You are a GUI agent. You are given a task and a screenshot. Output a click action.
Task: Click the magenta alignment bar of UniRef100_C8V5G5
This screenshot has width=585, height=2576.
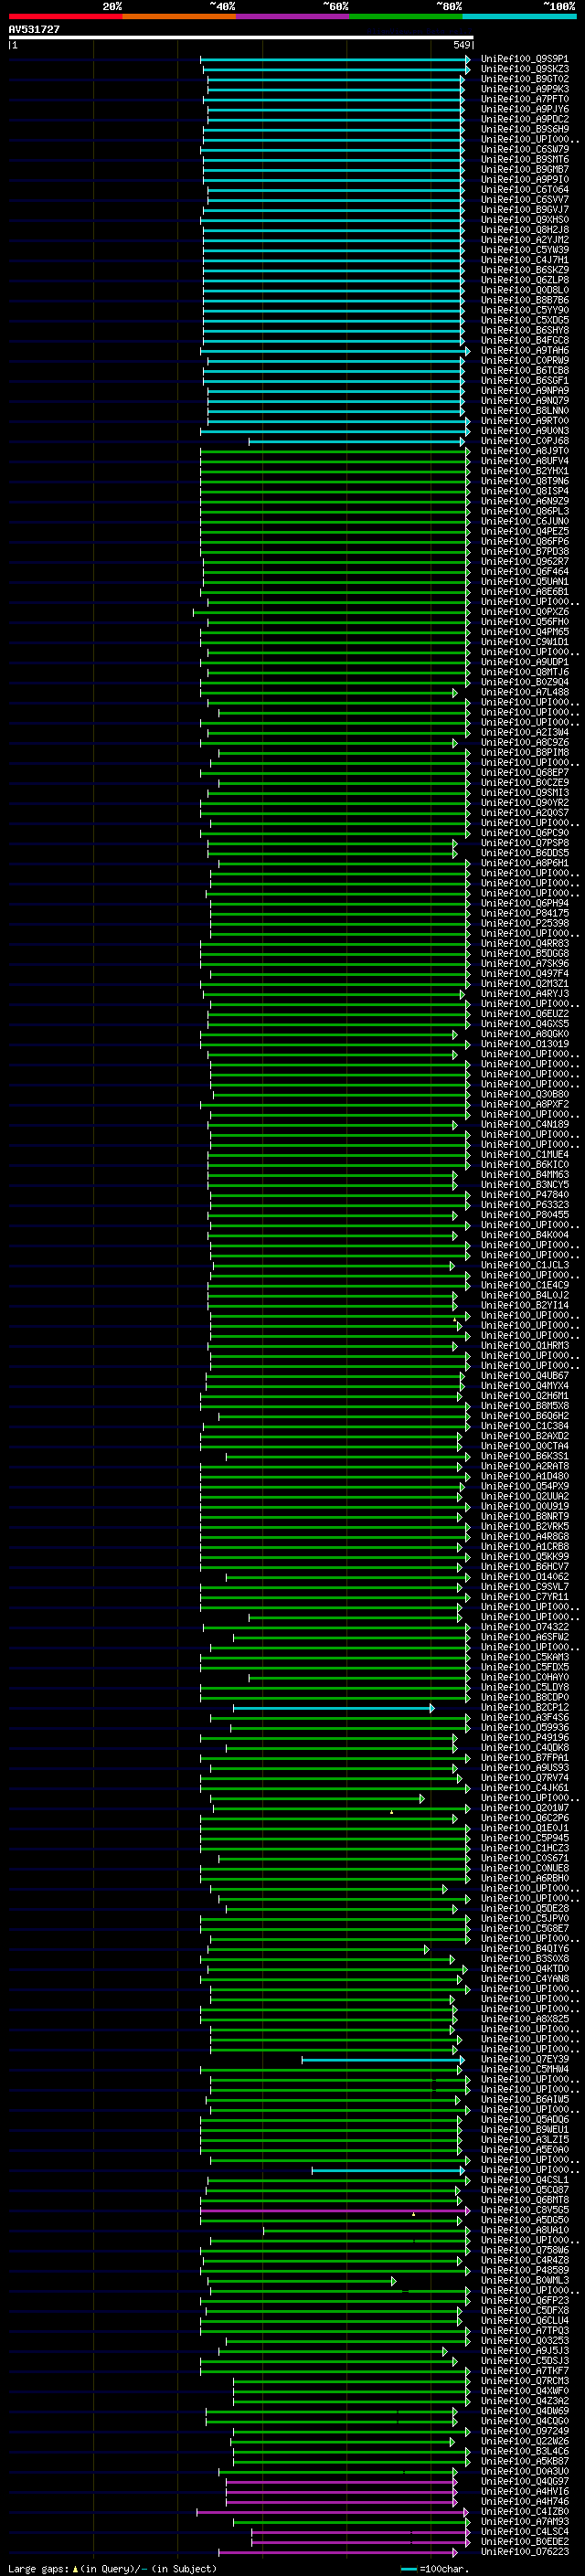pyautogui.click(x=335, y=2210)
